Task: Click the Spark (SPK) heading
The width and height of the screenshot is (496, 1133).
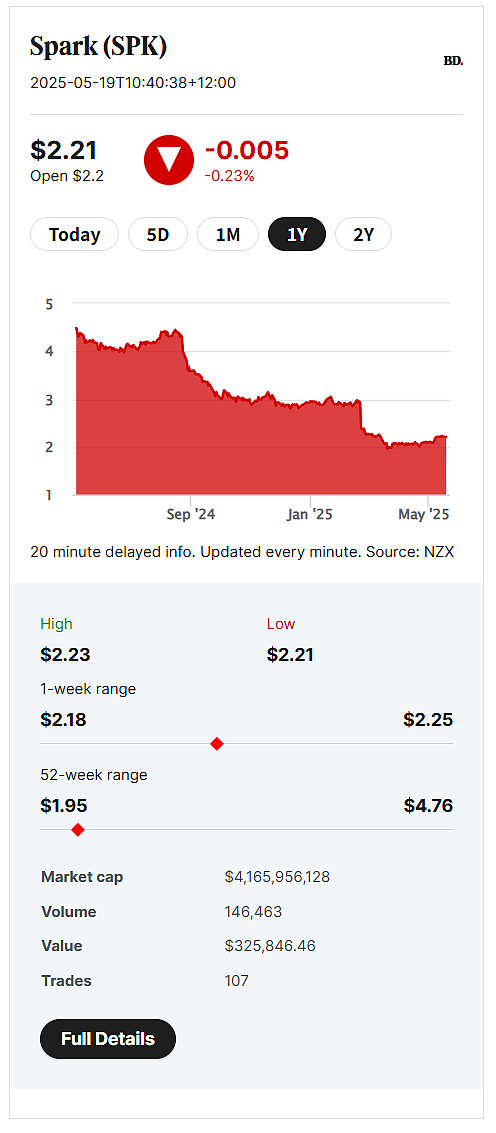Action: pyautogui.click(x=99, y=47)
